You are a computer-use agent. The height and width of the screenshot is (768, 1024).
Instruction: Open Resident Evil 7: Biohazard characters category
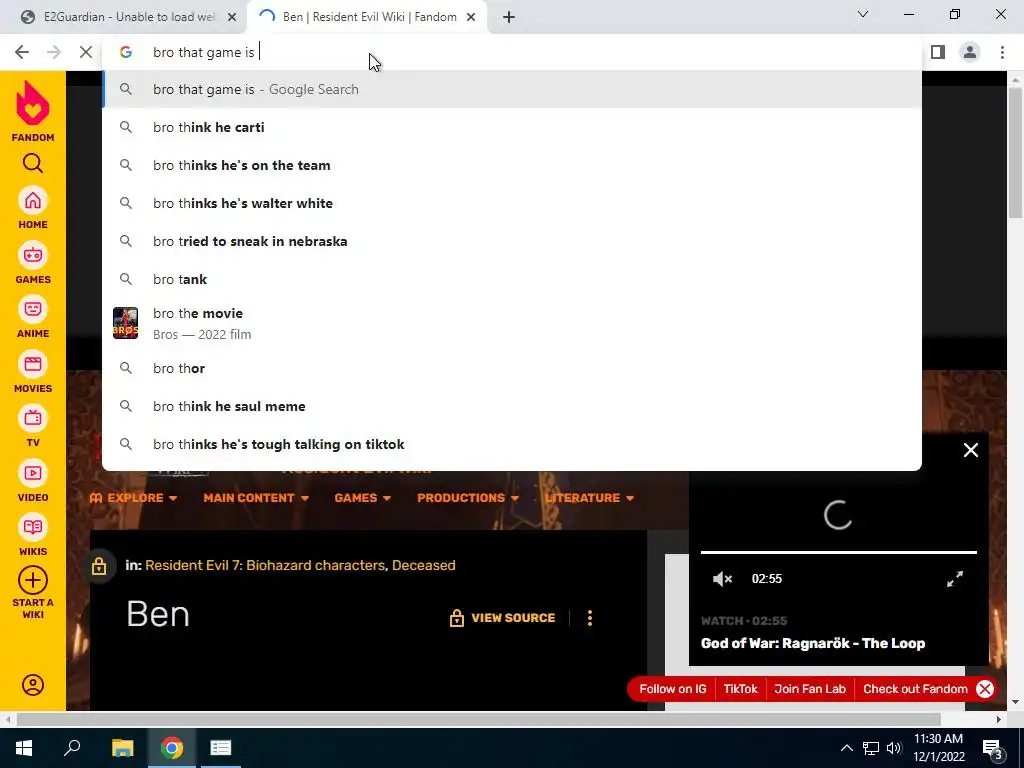click(265, 565)
